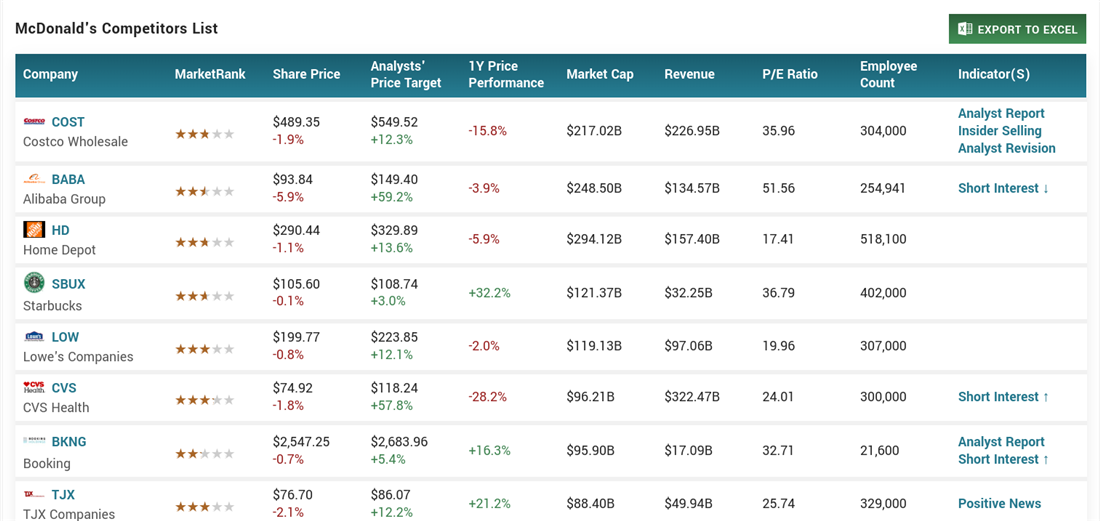Click the Alibaba logo icon
This screenshot has width=1100, height=521.
(x=34, y=180)
